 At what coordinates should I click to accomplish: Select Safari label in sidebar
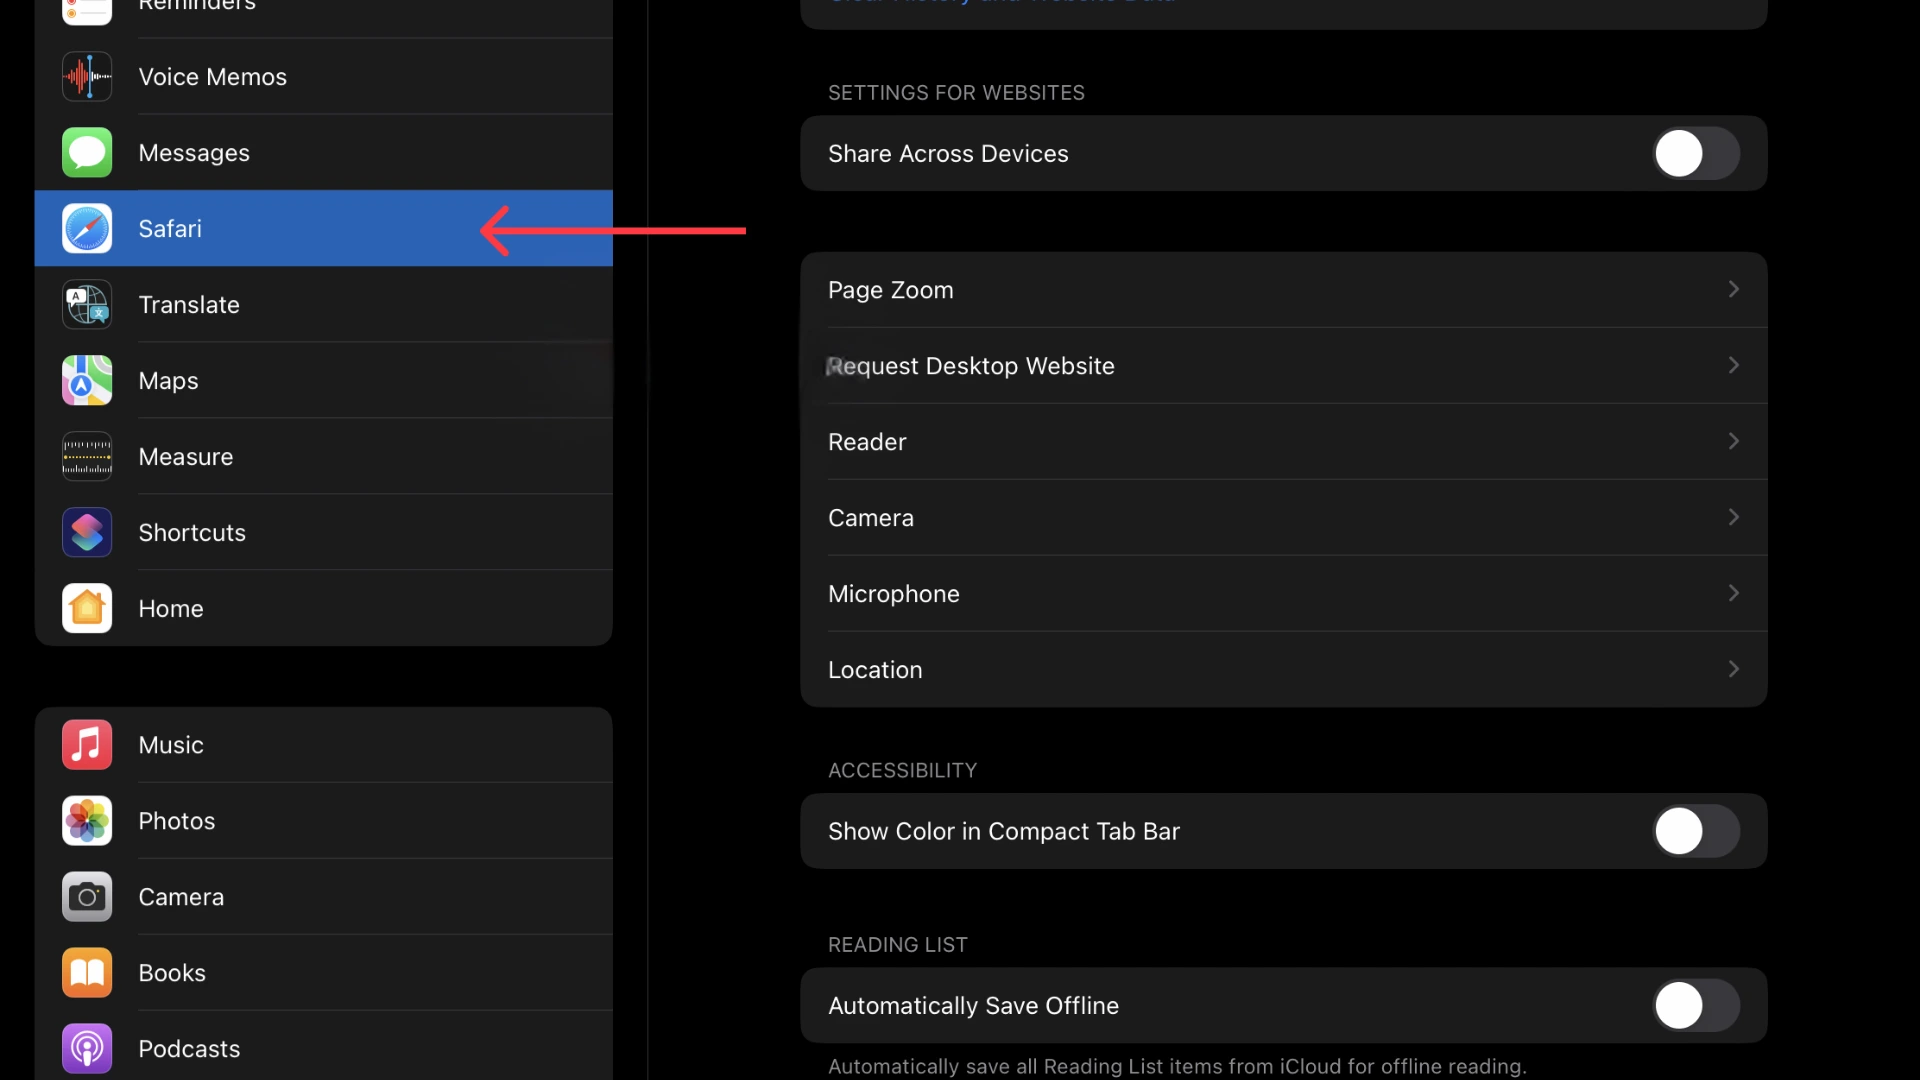click(170, 229)
